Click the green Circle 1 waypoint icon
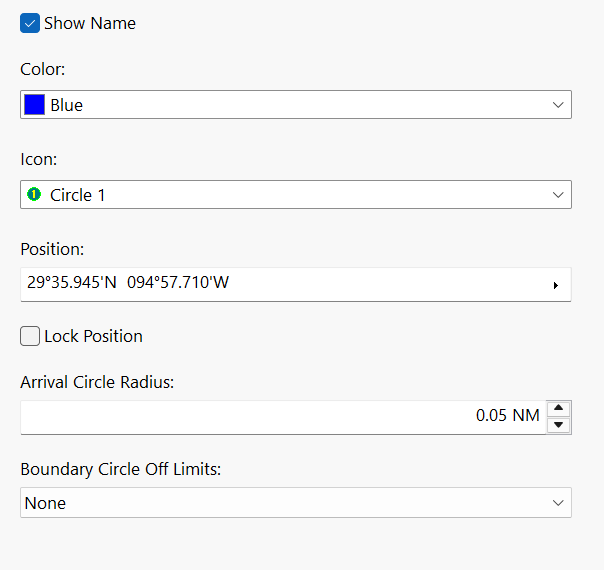 tap(34, 195)
